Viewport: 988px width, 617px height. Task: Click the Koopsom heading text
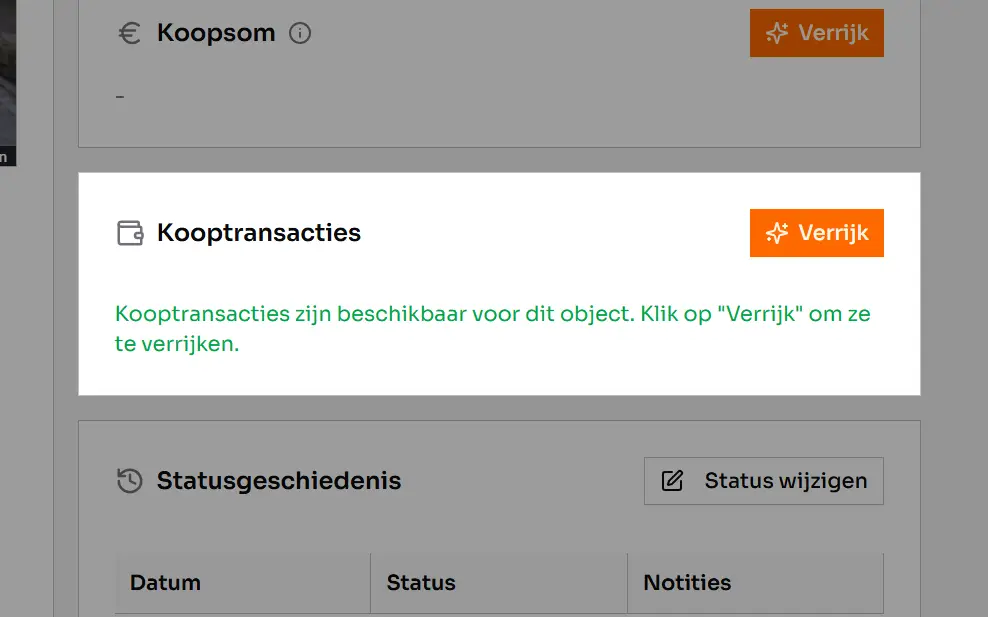click(216, 32)
